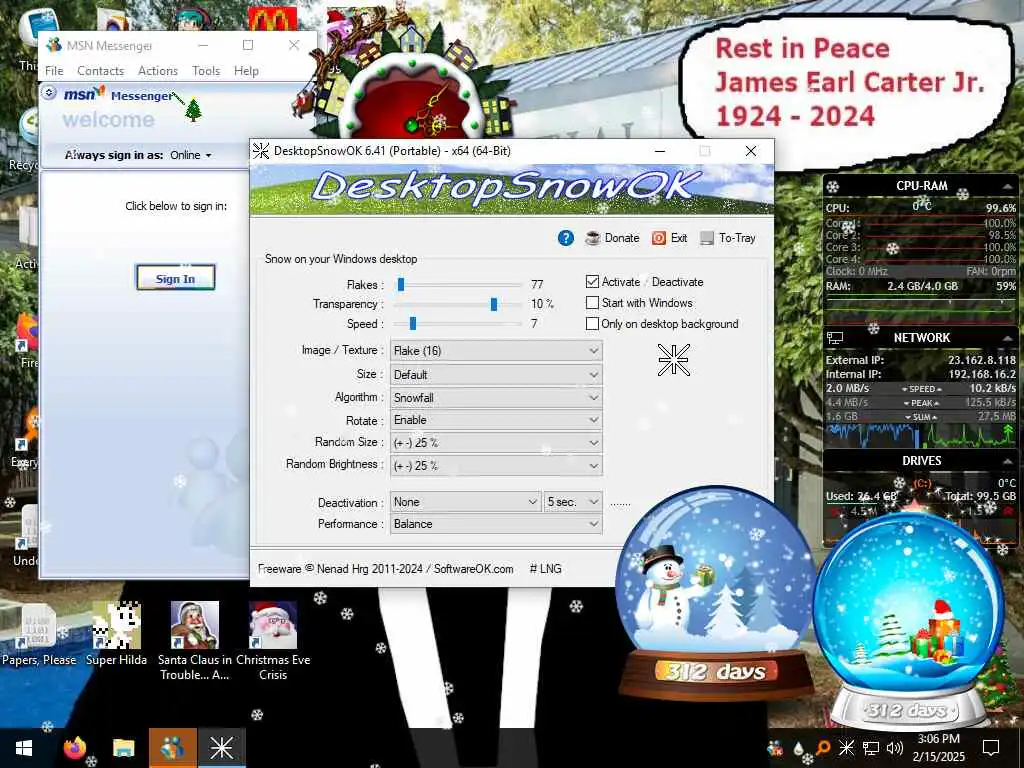Screen dimensions: 1024x768
Task: Collapse the NETWORK widget panel
Action: (1008, 338)
